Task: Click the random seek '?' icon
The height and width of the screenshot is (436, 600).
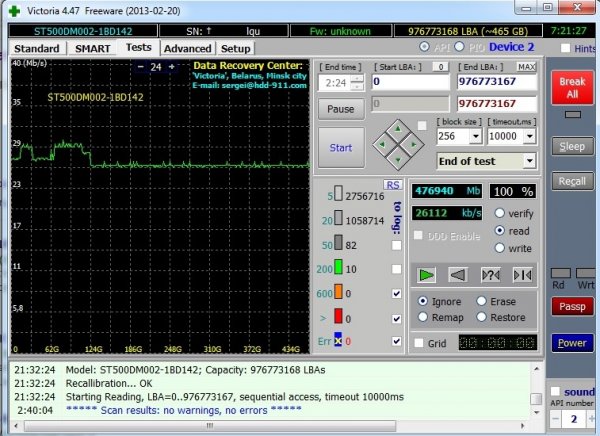Action: pyautogui.click(x=490, y=274)
